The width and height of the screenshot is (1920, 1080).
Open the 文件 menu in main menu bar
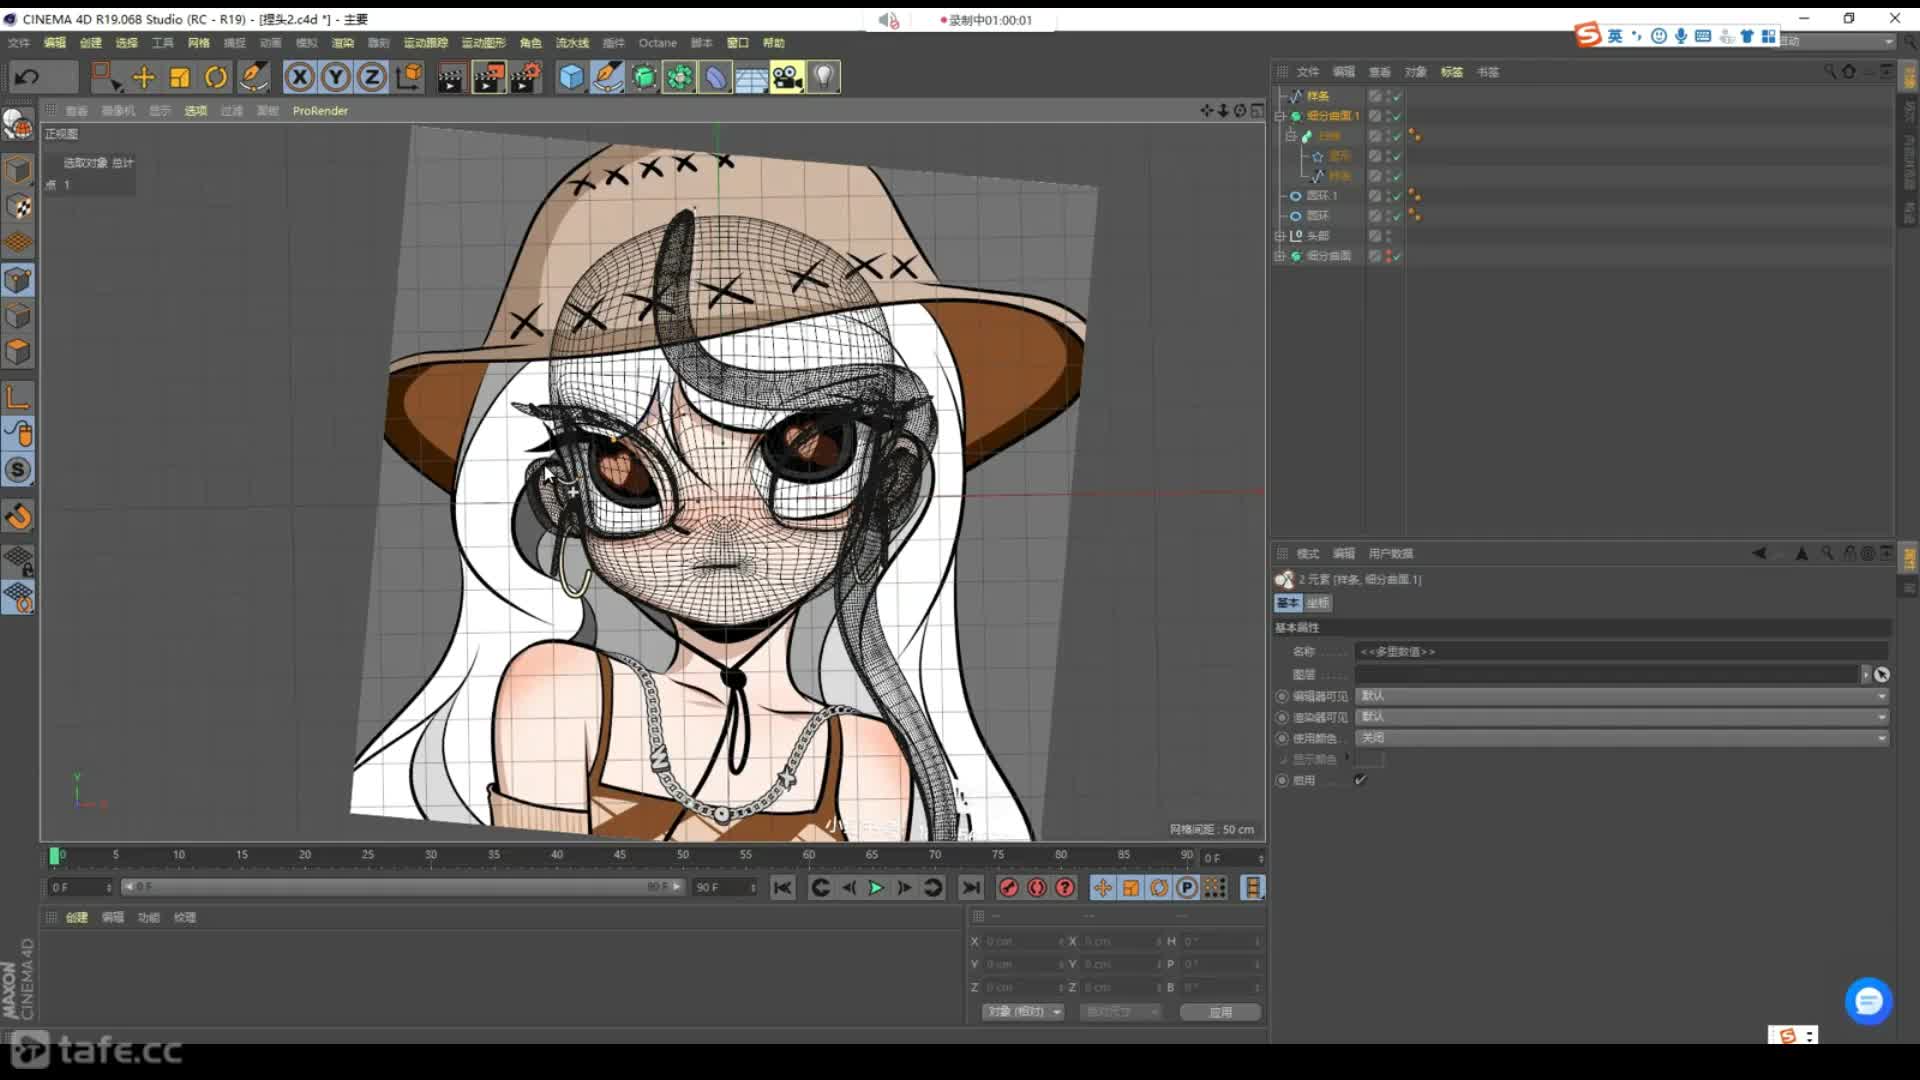tap(18, 43)
